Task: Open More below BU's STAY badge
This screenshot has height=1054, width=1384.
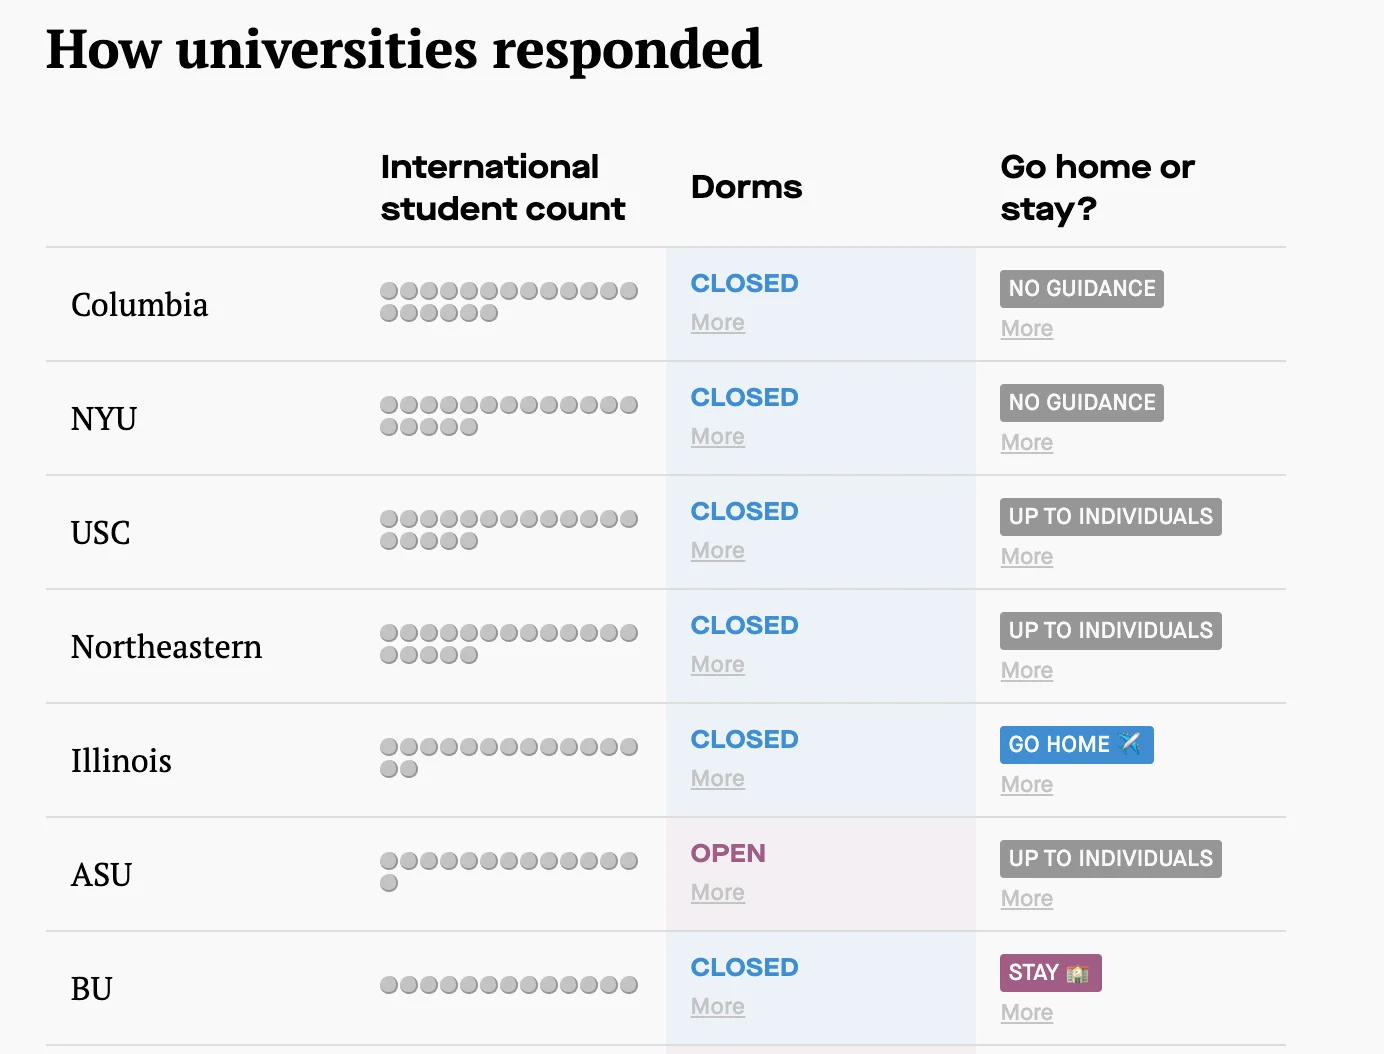Action: click(x=1027, y=1013)
